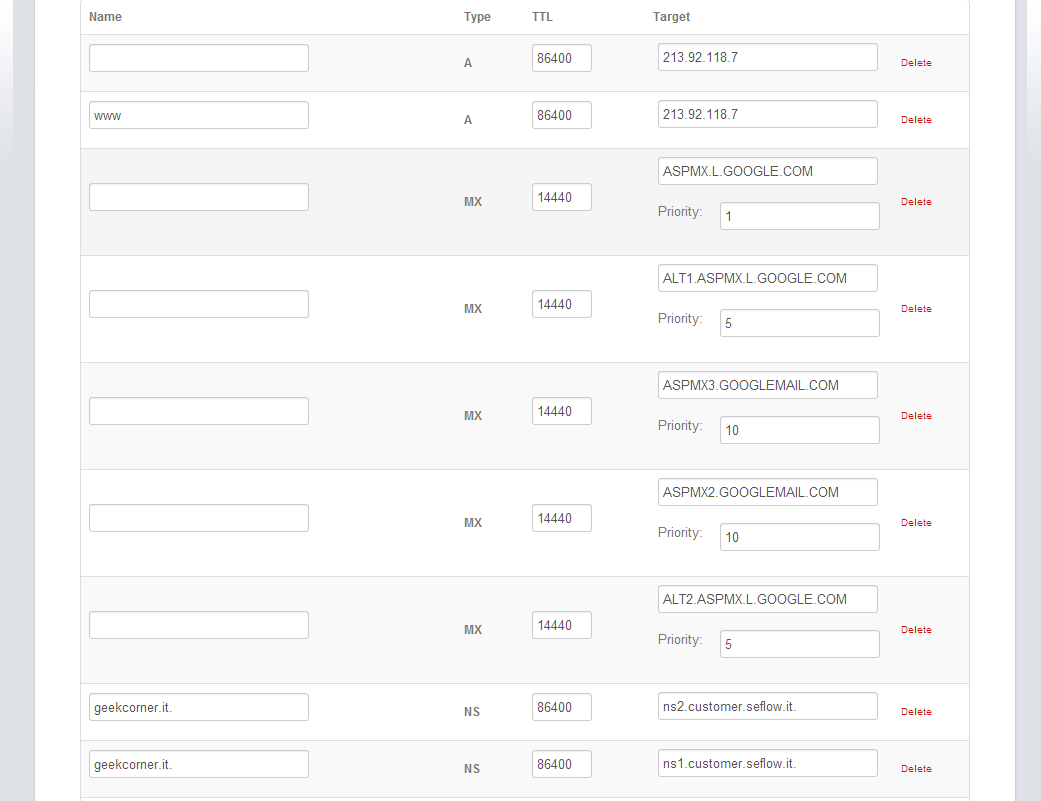The height and width of the screenshot is (801, 1041).
Task: Delete the ns1.customer.seflow.it NS record
Action: click(915, 769)
